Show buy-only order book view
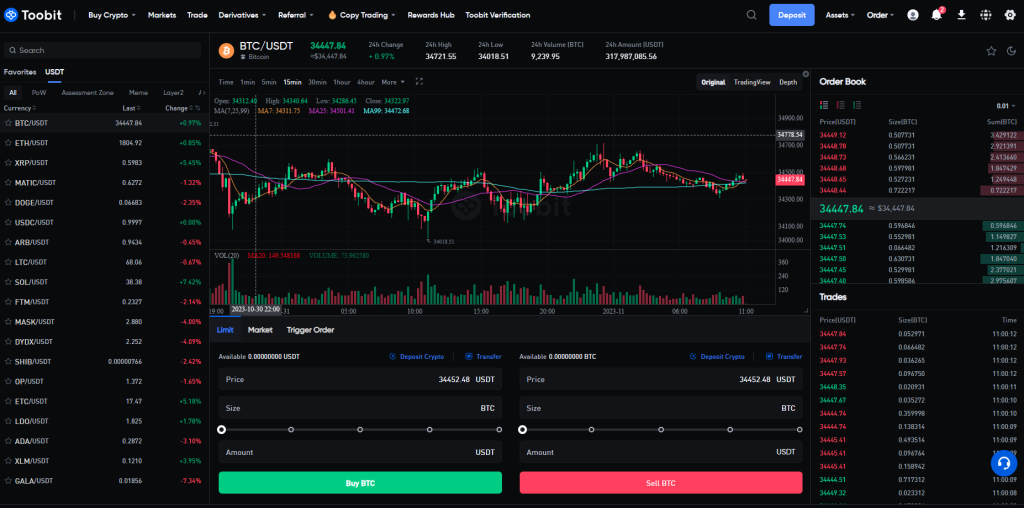Viewport: 1024px width, 508px height. pyautogui.click(x=857, y=105)
